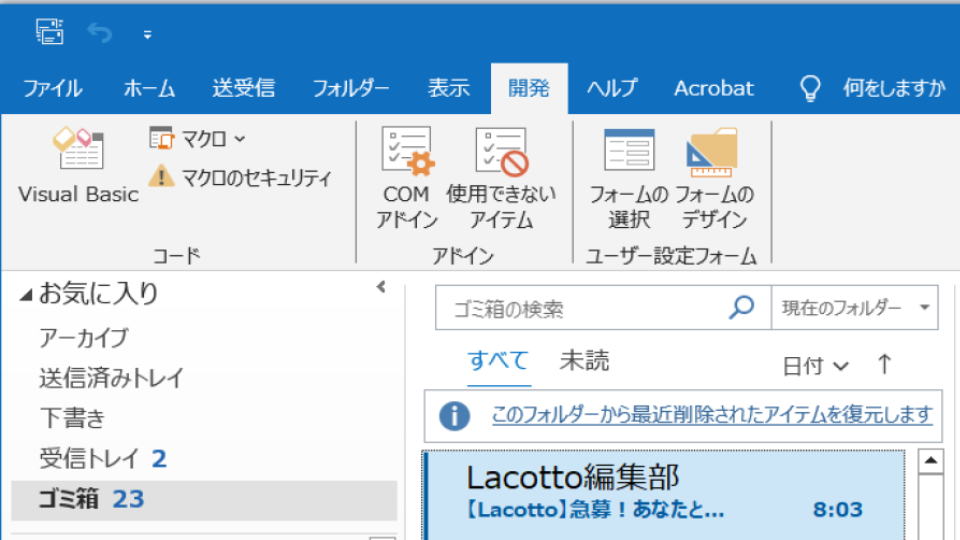Open the ファイル tab

[53, 89]
